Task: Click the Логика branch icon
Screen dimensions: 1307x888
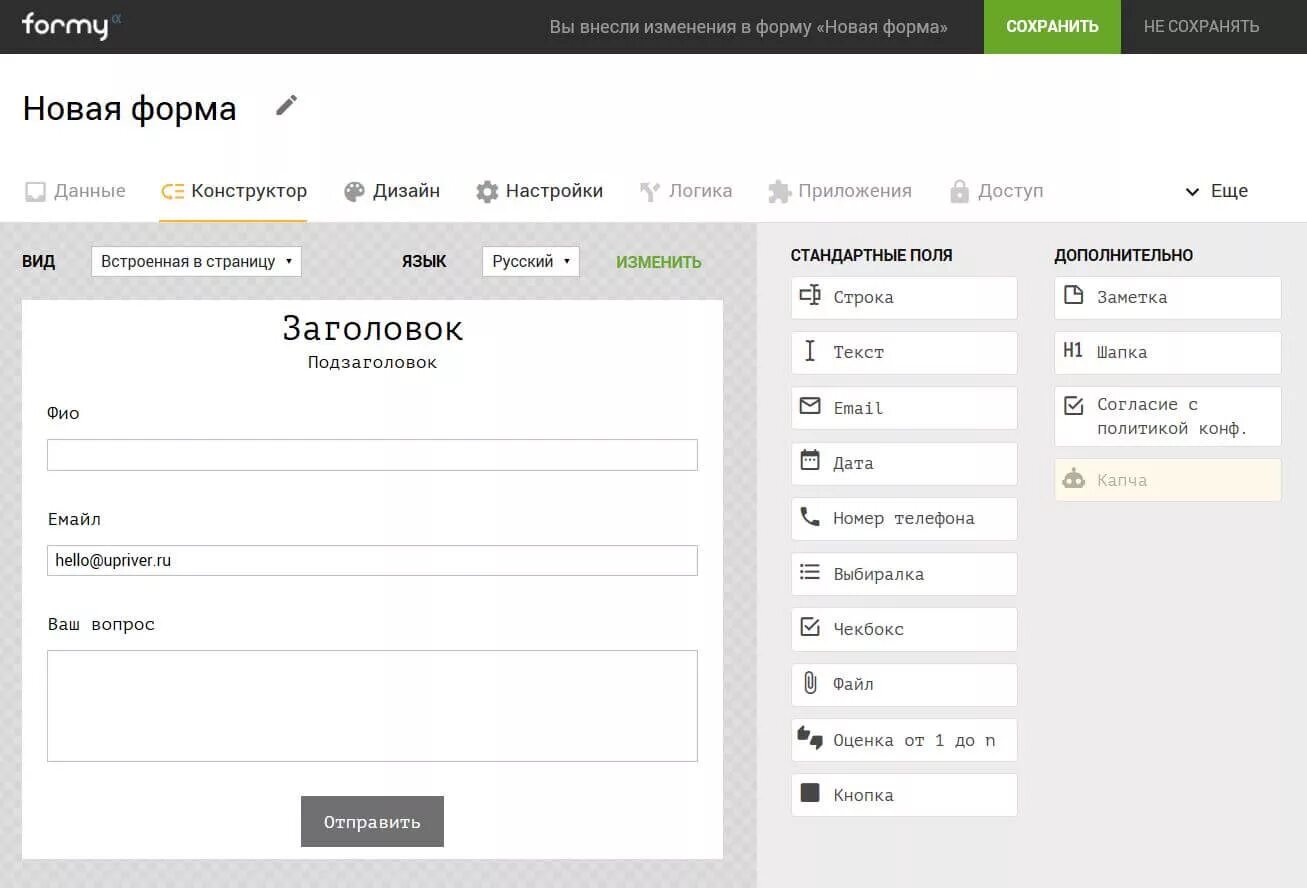Action: pyautogui.click(x=650, y=192)
